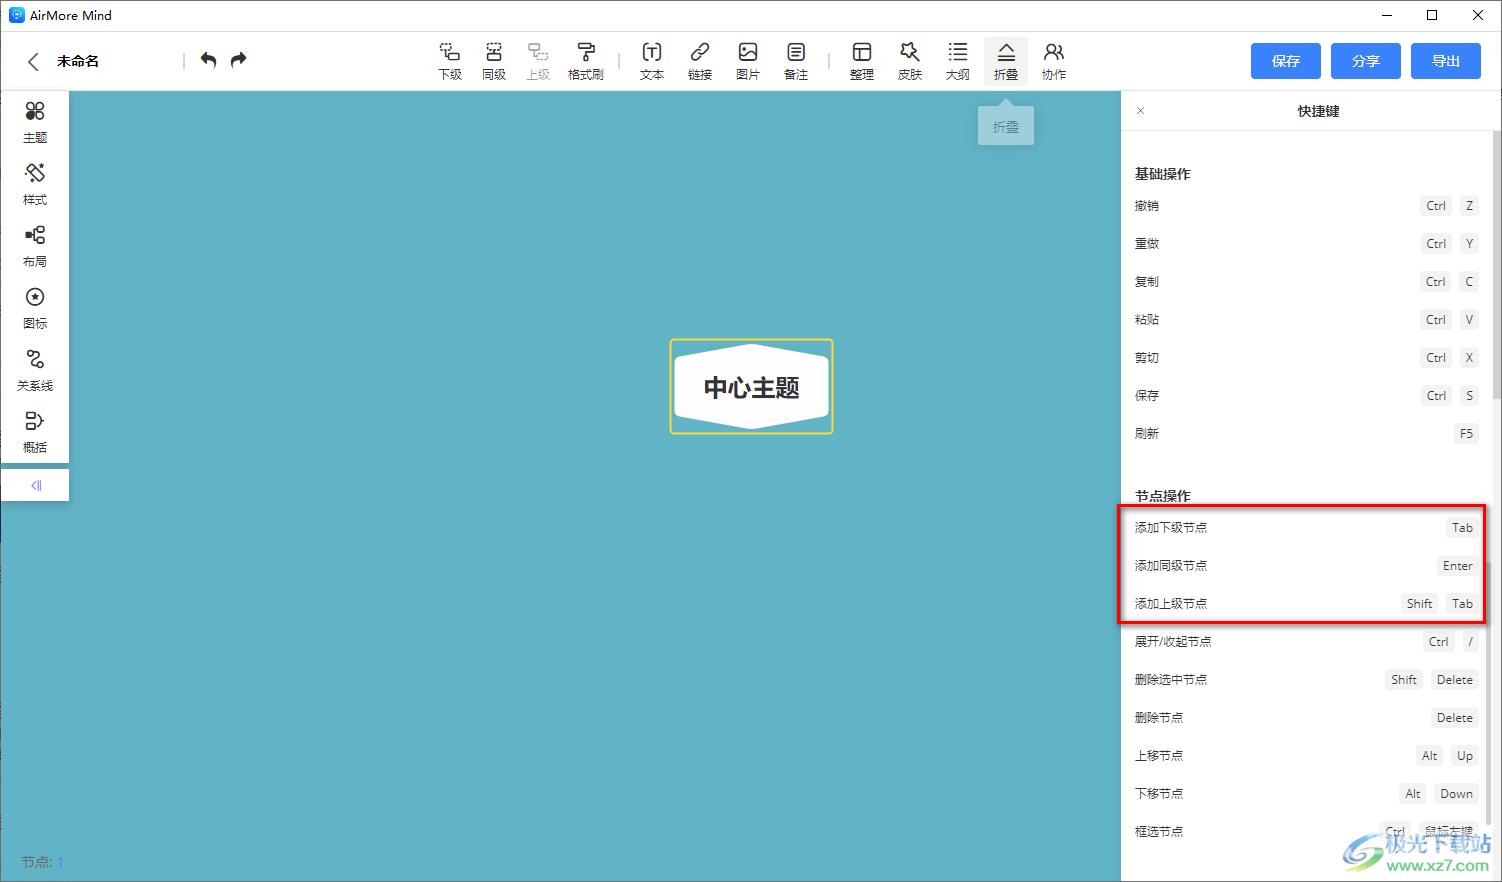Open the 布局 layout panel

tap(35, 247)
